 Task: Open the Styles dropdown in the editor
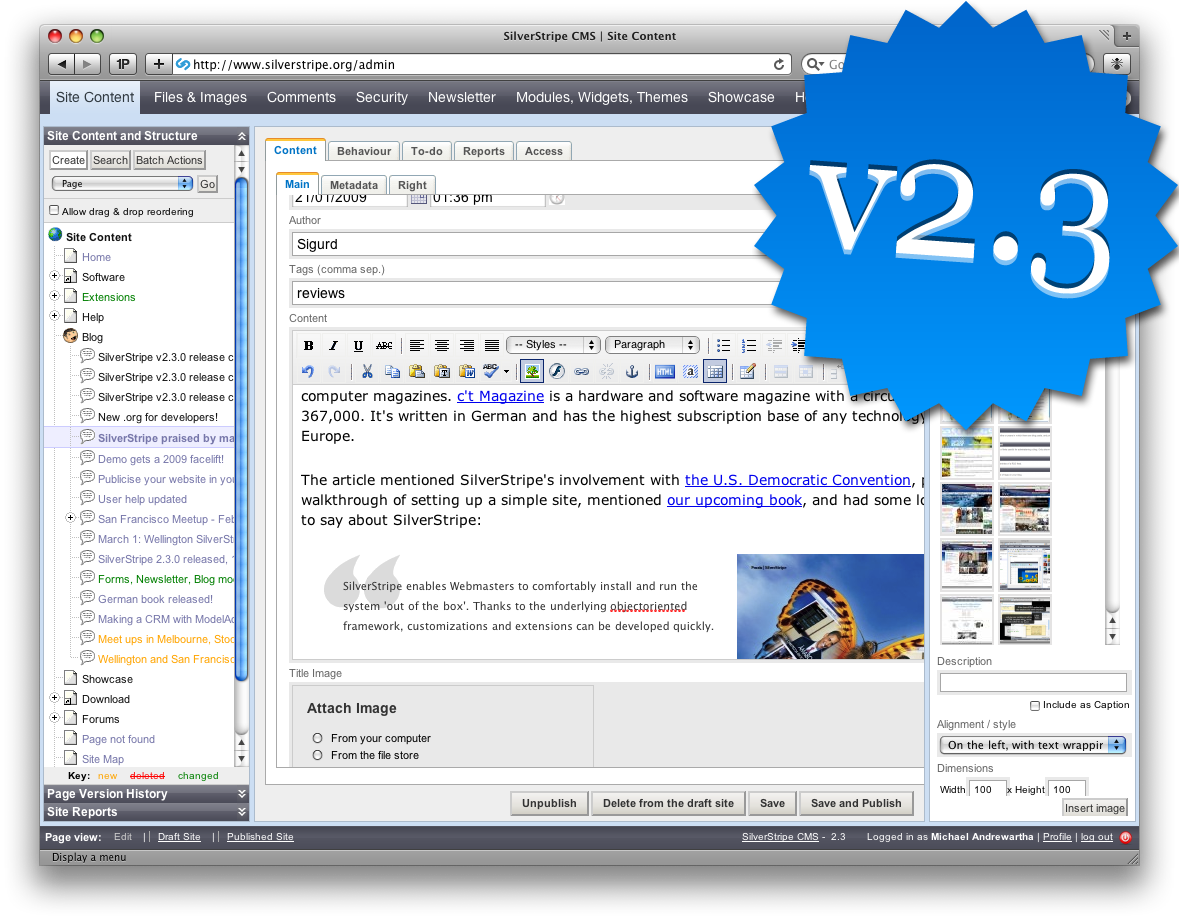[553, 345]
